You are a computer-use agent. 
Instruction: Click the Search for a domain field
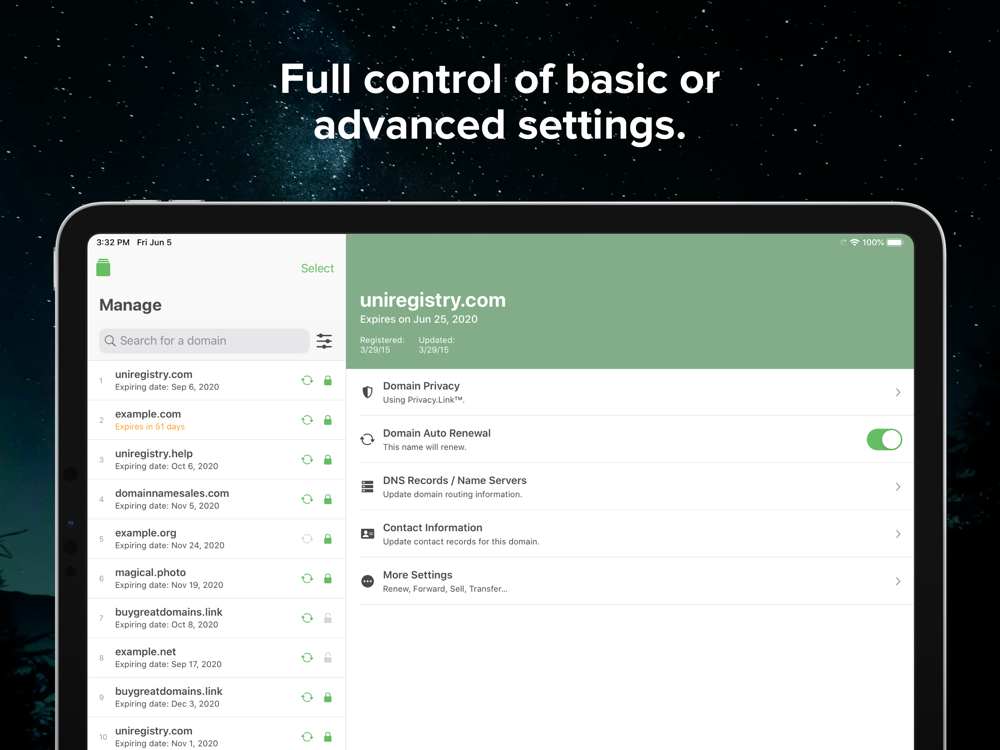coord(204,341)
